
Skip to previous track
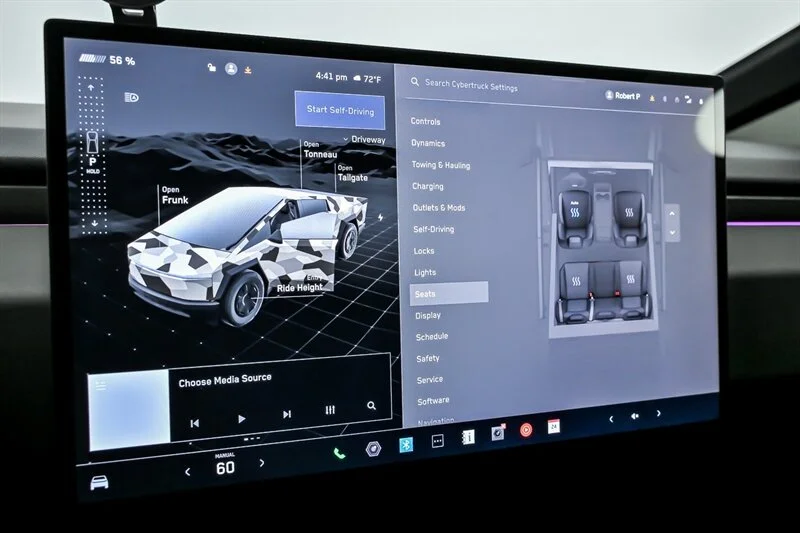click(x=194, y=423)
